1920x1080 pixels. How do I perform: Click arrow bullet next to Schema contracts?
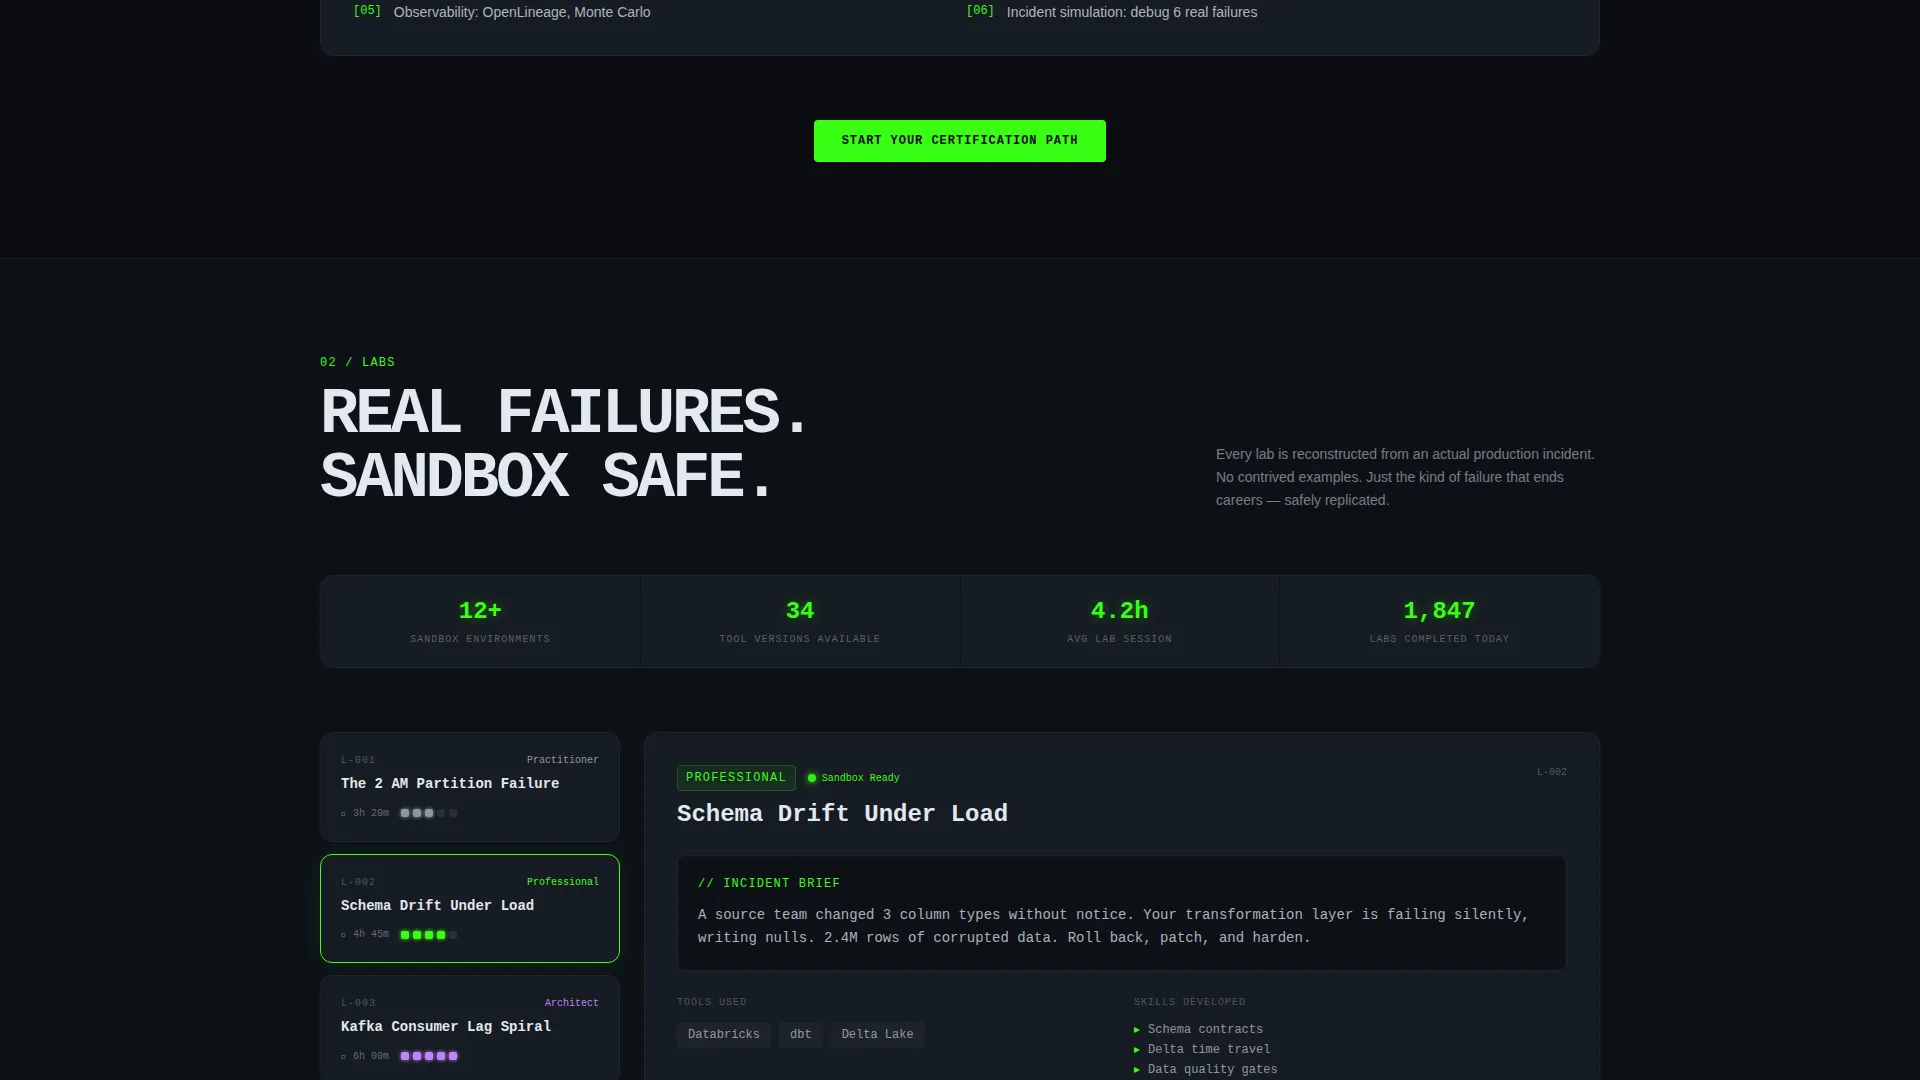1137,1030
